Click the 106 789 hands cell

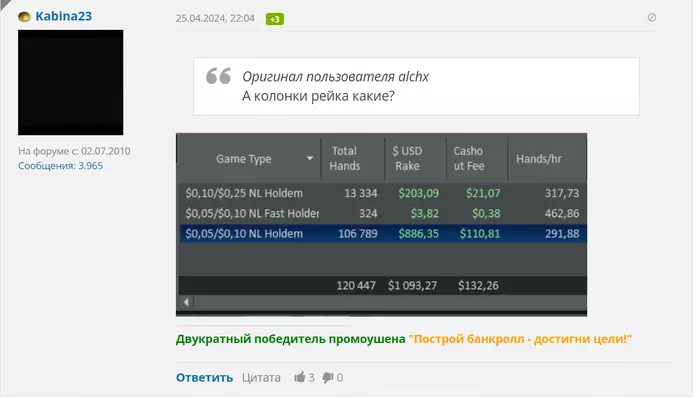[x=358, y=234]
